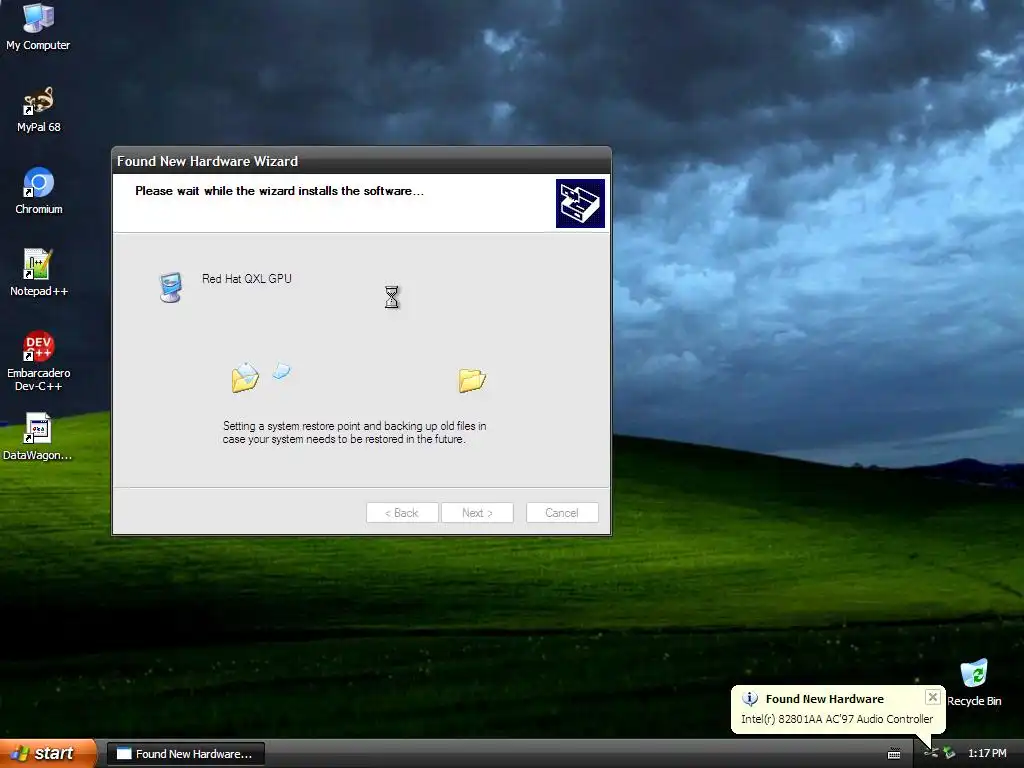The image size is (1024, 768).
Task: Click the 'Found New Hardware' balloon title
Action: pos(824,699)
